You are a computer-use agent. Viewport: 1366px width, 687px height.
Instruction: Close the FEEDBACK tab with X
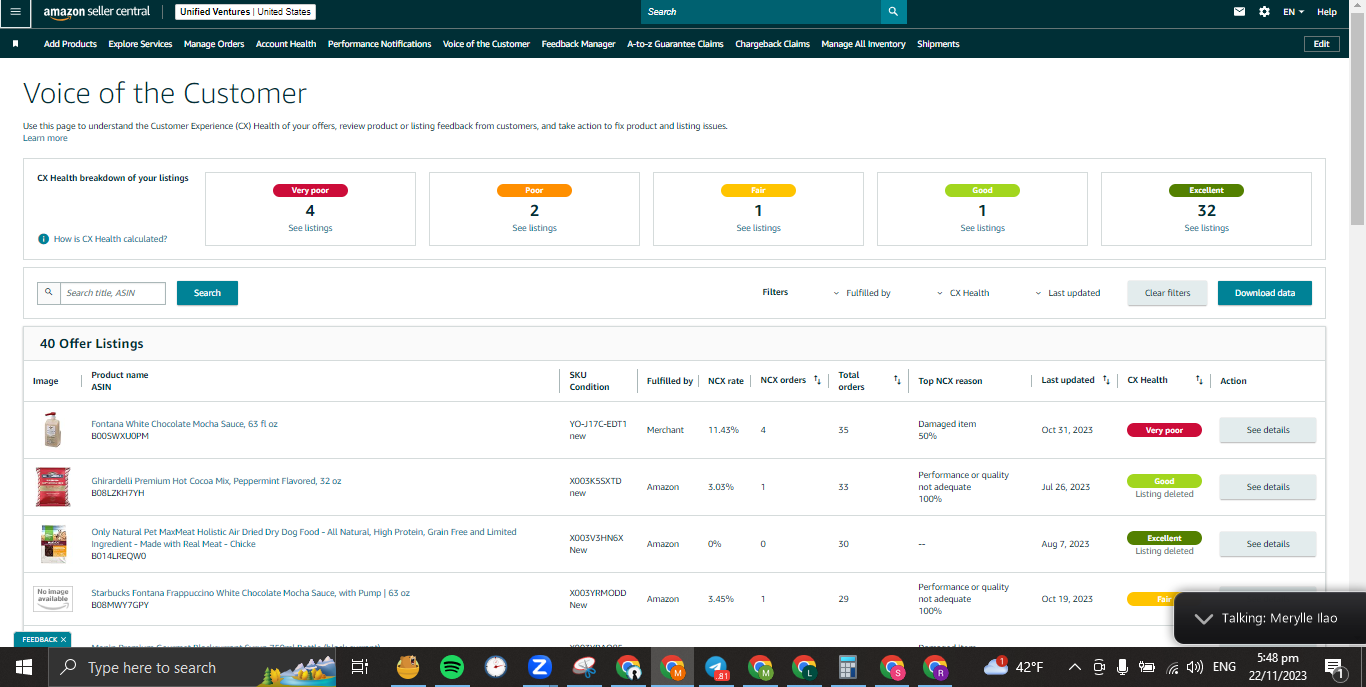tap(63, 639)
